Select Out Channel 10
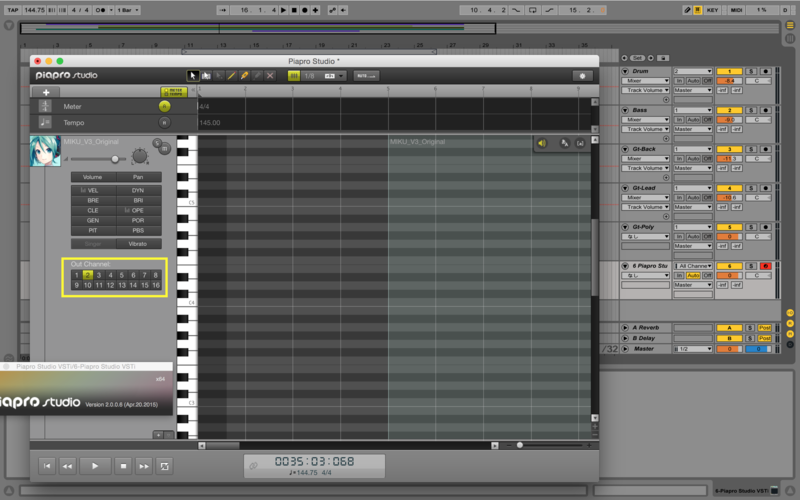This screenshot has width=800, height=500. coord(88,285)
